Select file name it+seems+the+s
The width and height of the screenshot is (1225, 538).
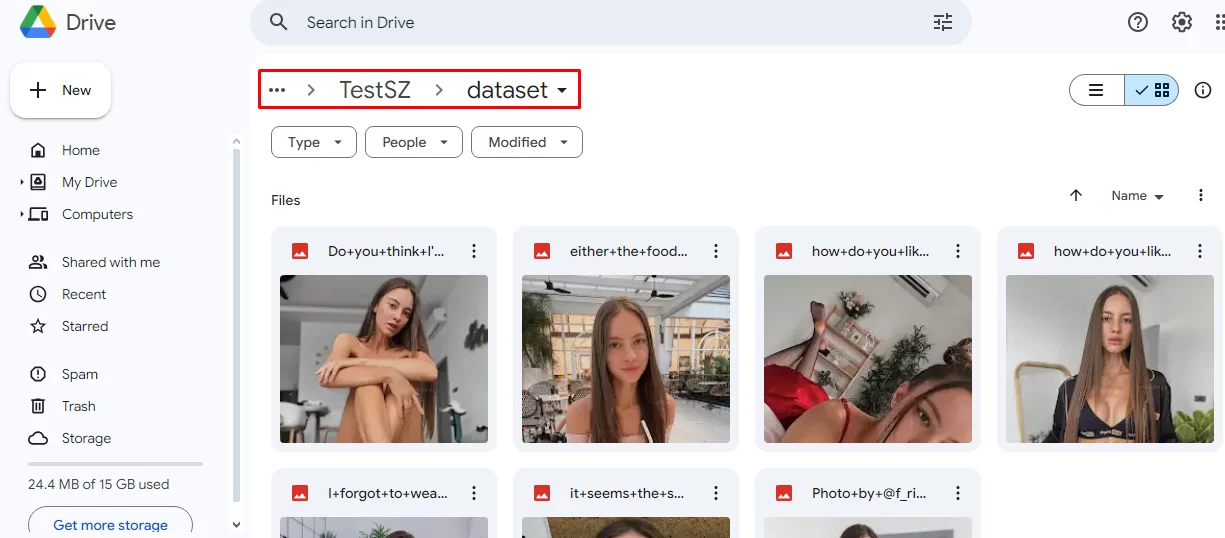(x=627, y=493)
